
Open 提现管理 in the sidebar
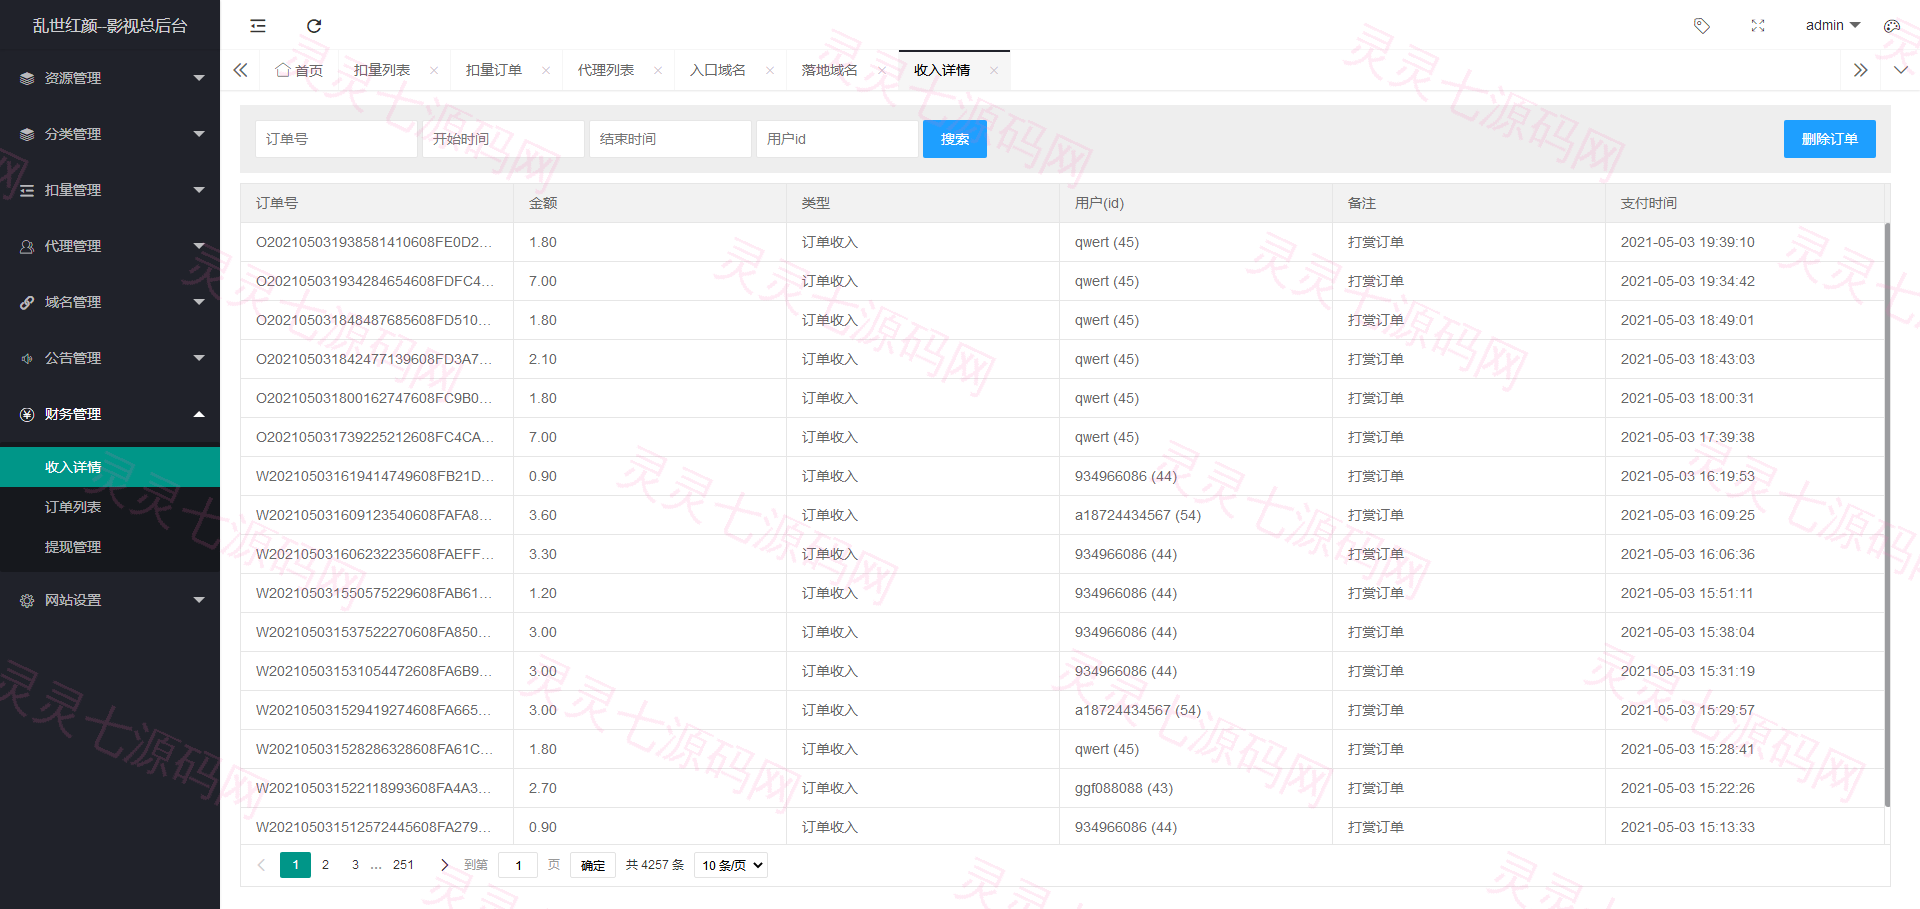pyautogui.click(x=110, y=547)
